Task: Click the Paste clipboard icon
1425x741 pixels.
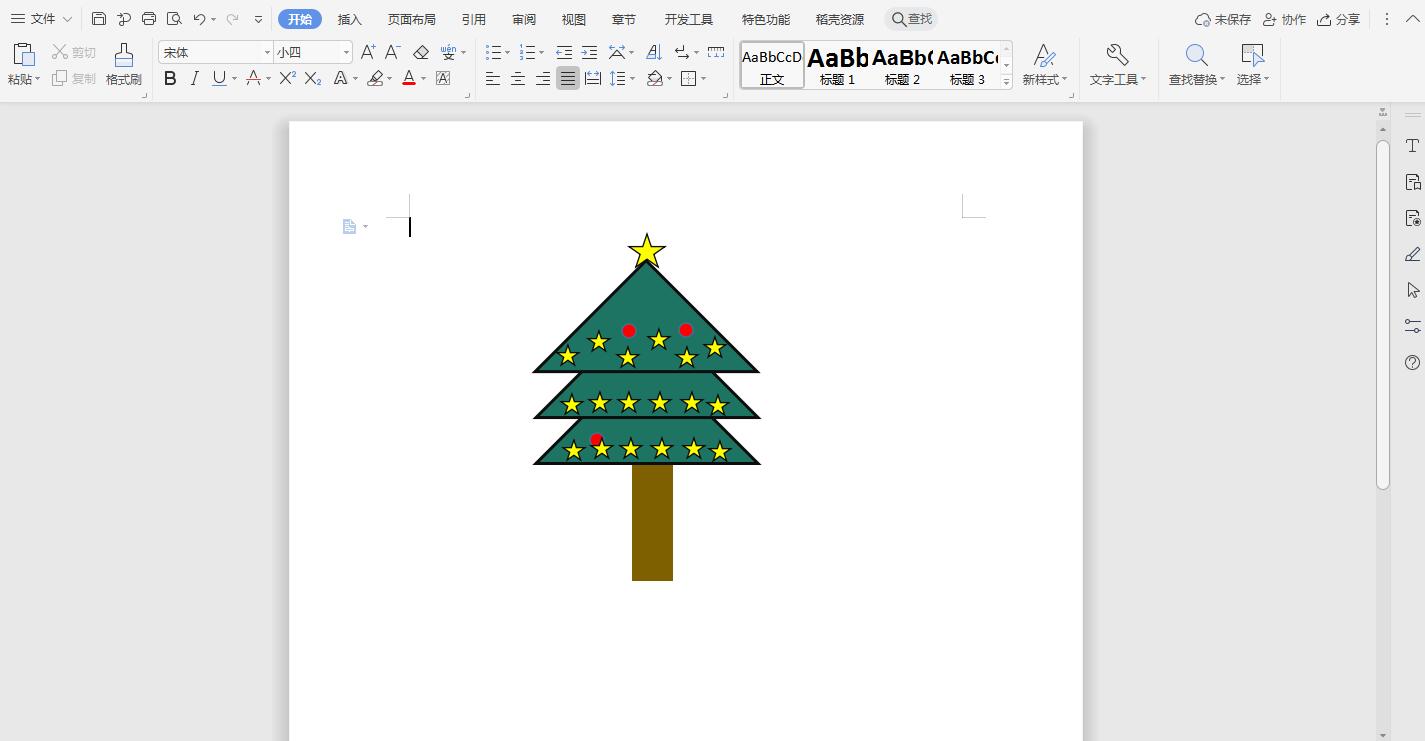Action: (22, 54)
